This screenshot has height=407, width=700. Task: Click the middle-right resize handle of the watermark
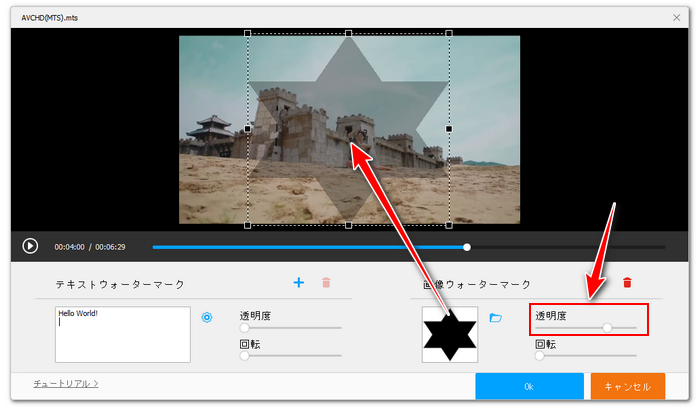point(449,129)
